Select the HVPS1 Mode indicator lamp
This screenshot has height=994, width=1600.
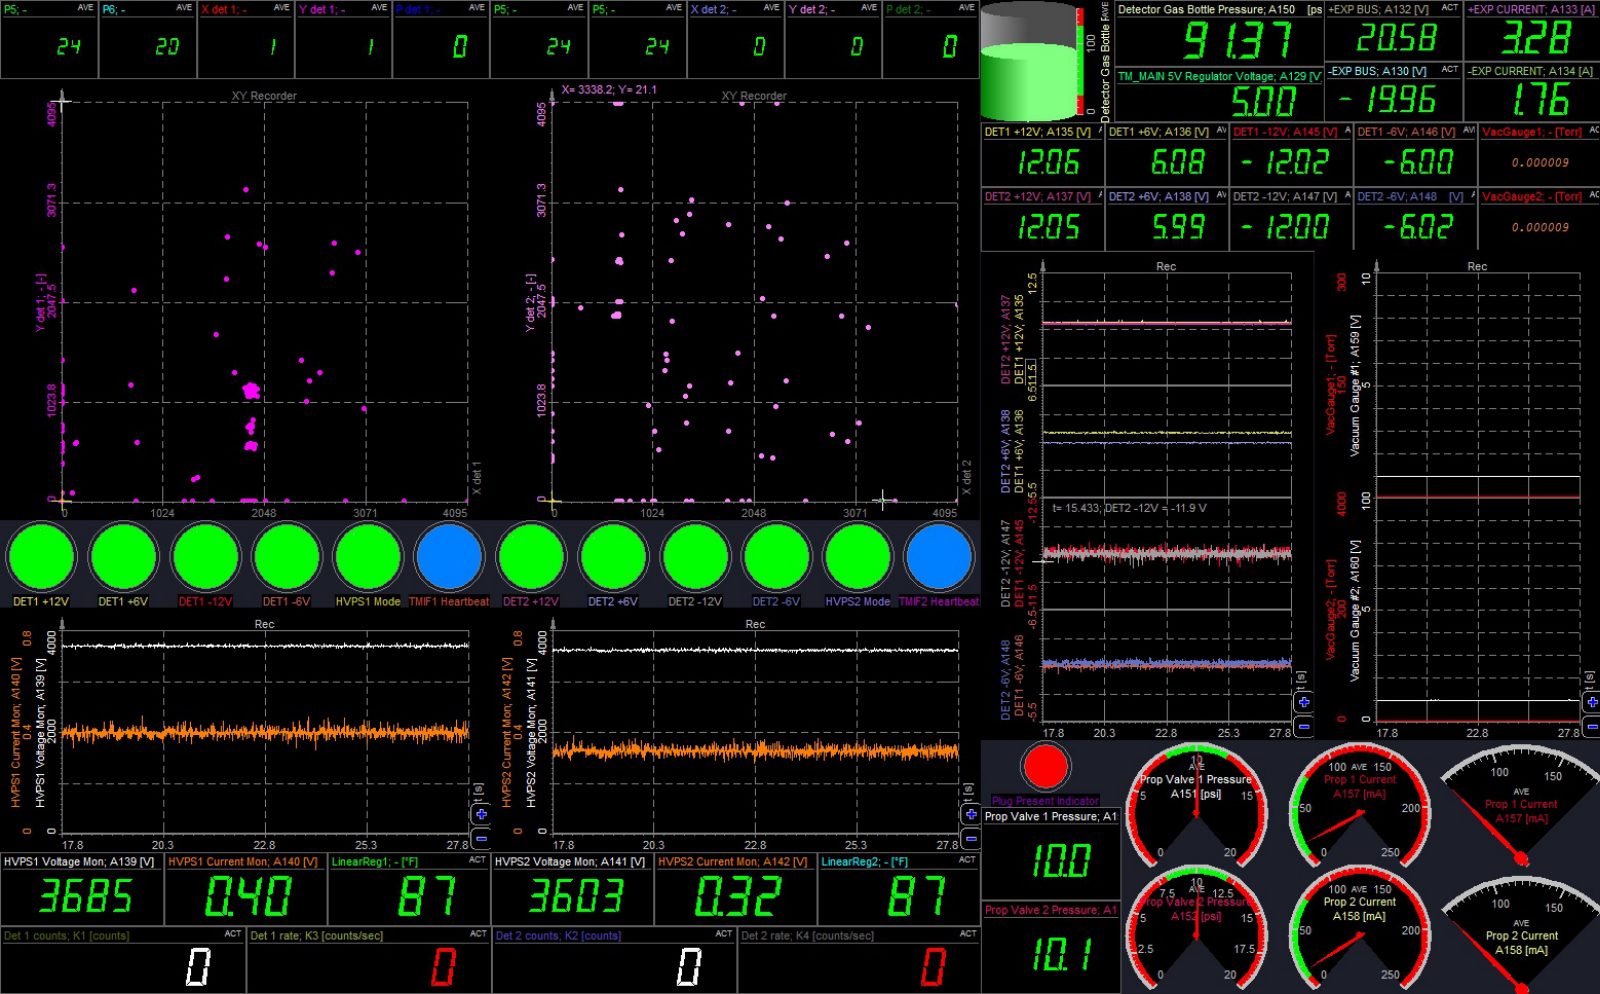[368, 556]
